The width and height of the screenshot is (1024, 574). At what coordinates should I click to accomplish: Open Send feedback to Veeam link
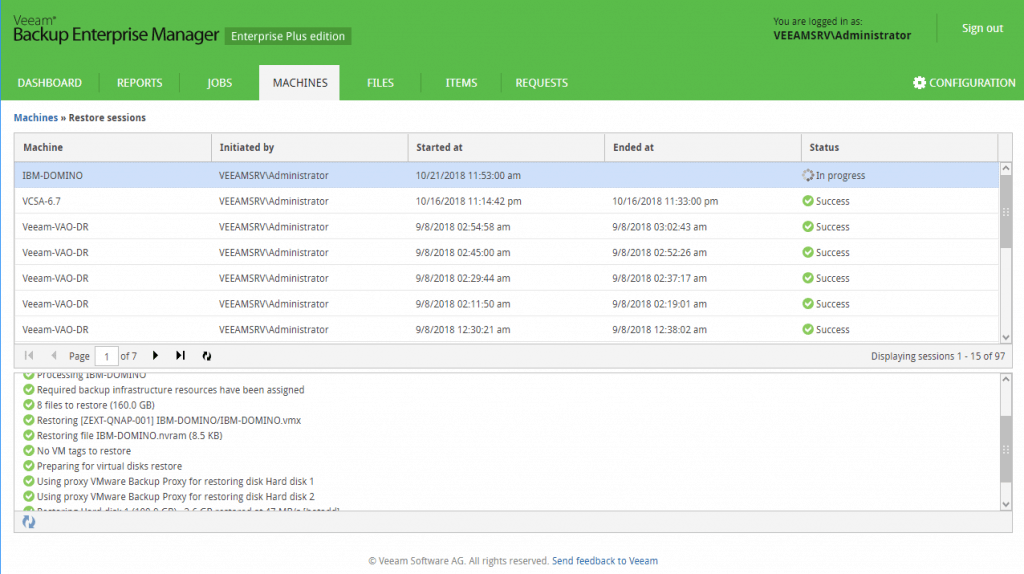click(605, 560)
